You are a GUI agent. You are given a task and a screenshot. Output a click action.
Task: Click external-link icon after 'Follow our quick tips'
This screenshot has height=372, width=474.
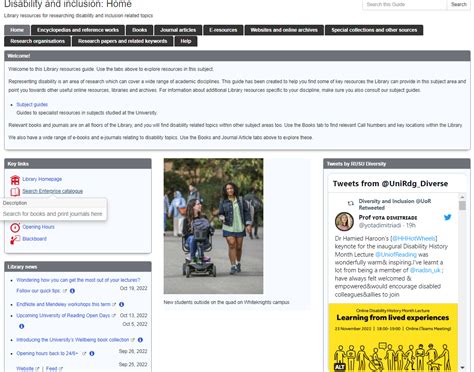(x=65, y=291)
